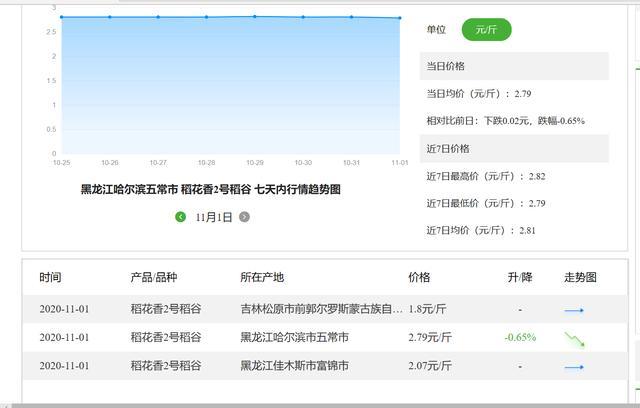Click the 价格 column header
640x408 pixels.
[419, 277]
